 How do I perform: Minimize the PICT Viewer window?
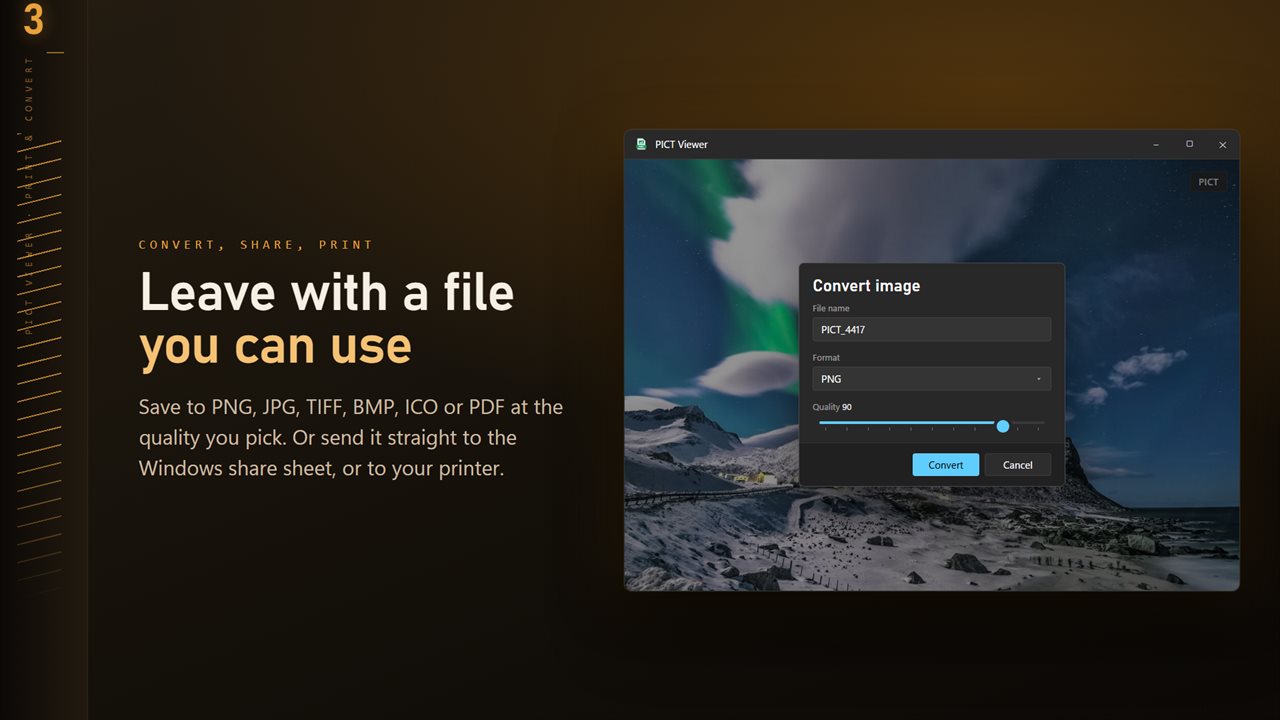tap(1156, 144)
